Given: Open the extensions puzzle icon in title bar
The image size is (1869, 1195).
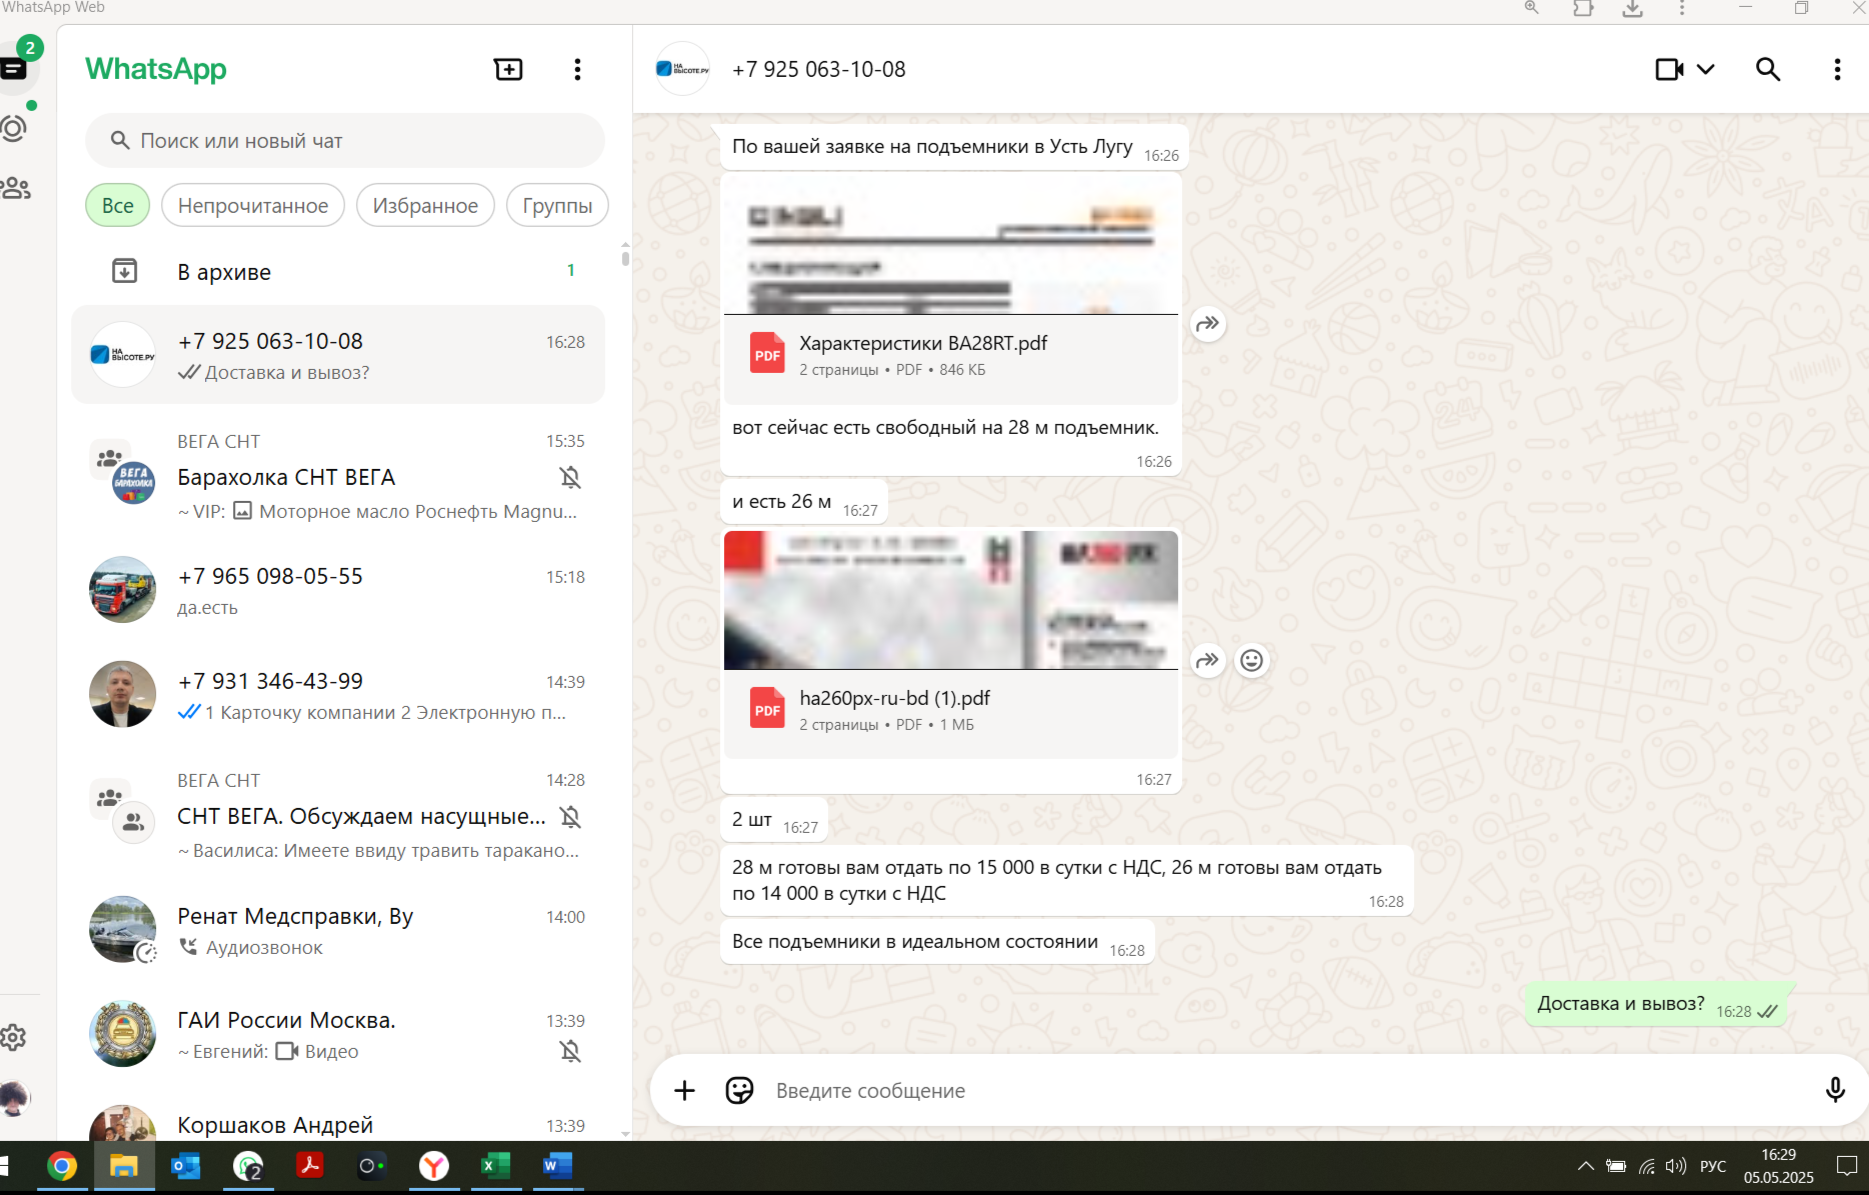Looking at the screenshot, I should [1583, 8].
